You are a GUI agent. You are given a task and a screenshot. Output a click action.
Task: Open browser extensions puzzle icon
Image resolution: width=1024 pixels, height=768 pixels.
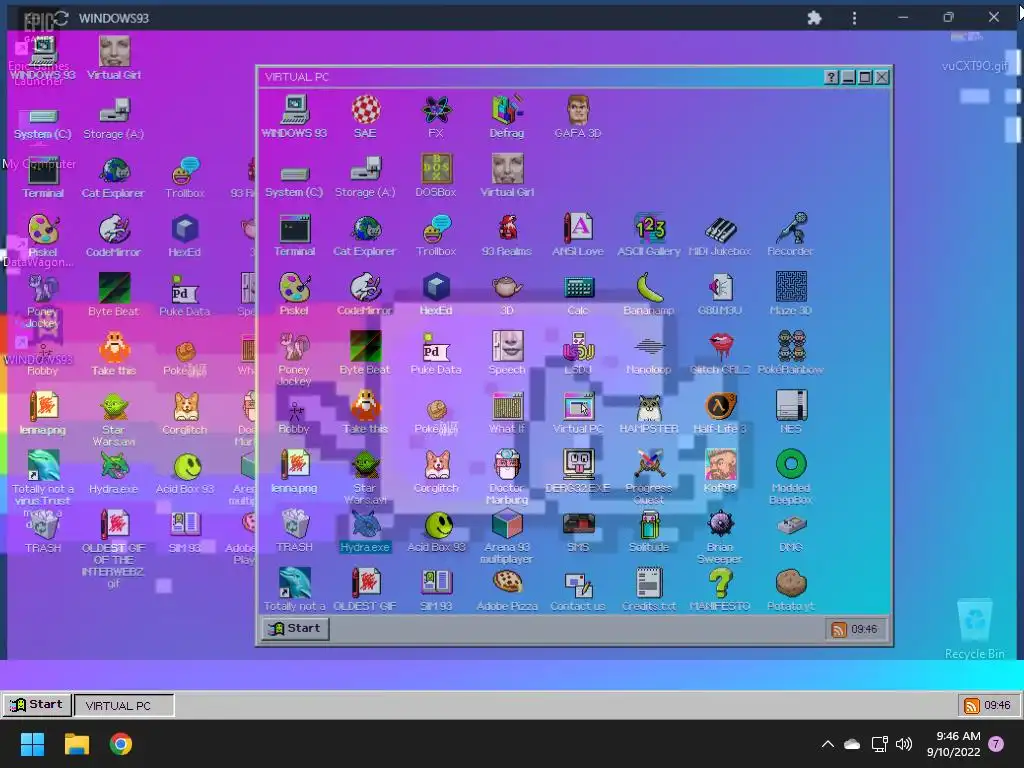[x=814, y=18]
